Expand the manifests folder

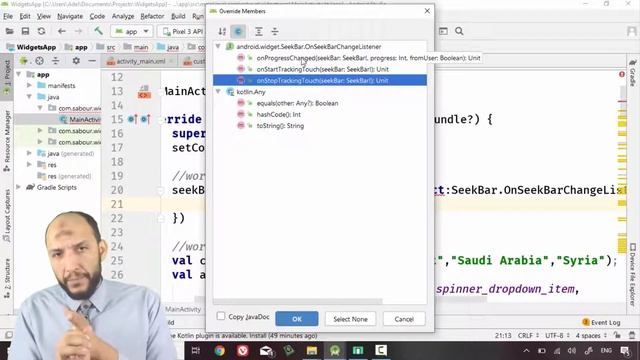tap(29, 86)
